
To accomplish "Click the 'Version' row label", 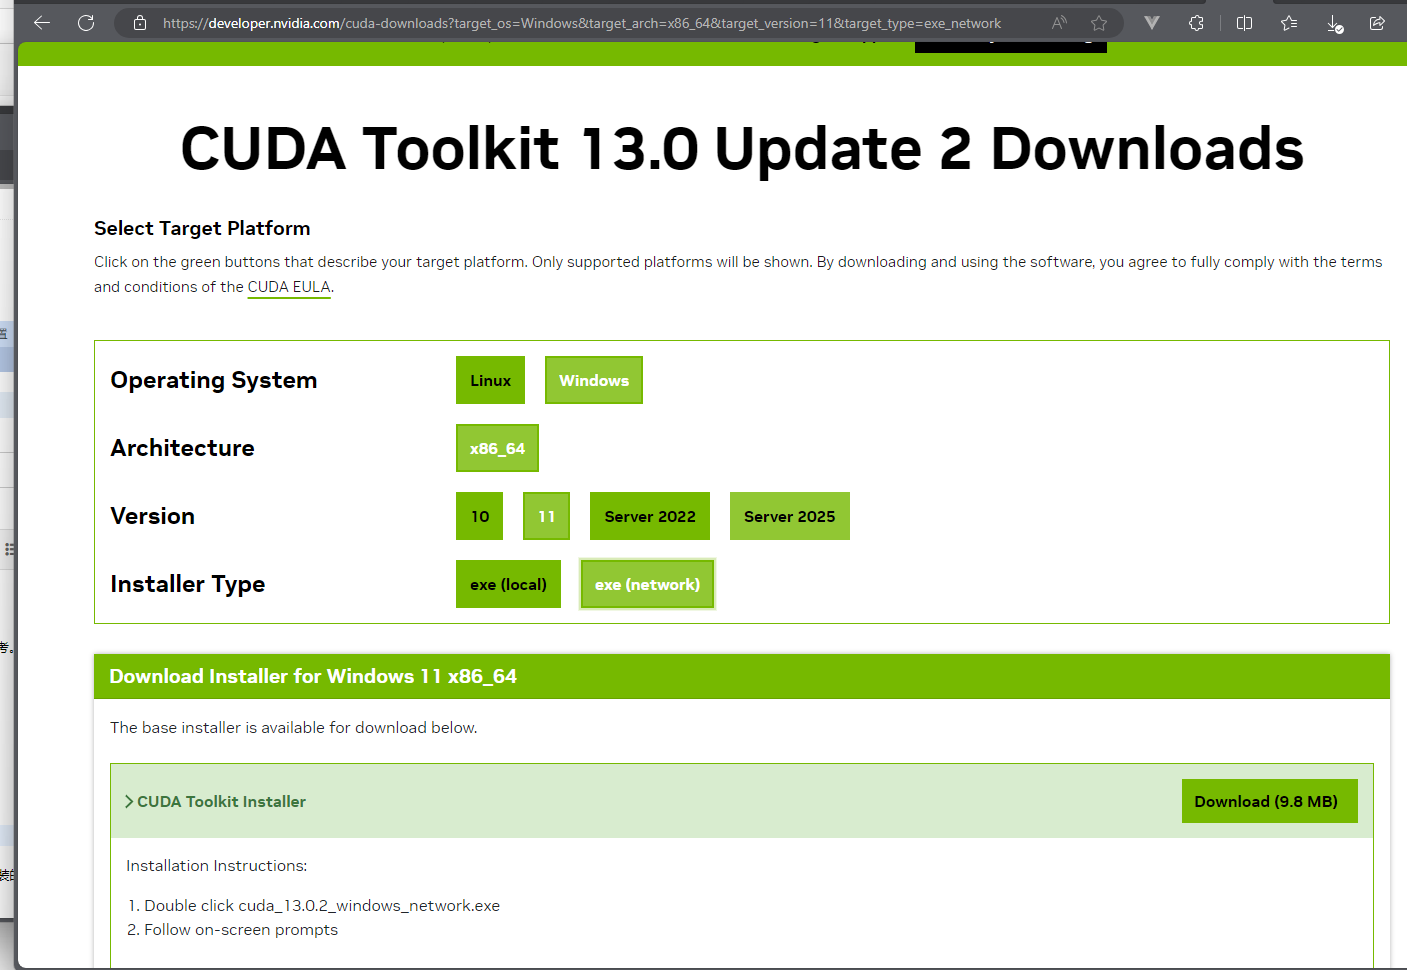I will 153,516.
